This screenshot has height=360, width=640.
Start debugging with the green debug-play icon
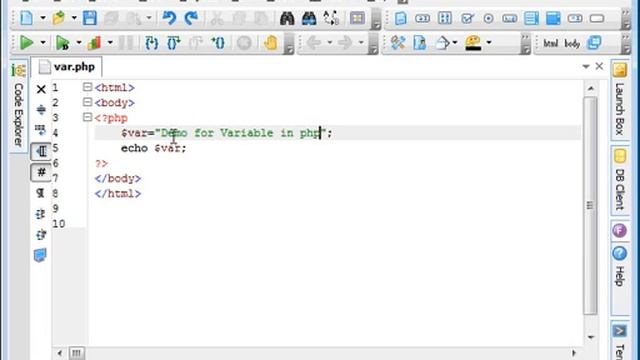(62, 42)
